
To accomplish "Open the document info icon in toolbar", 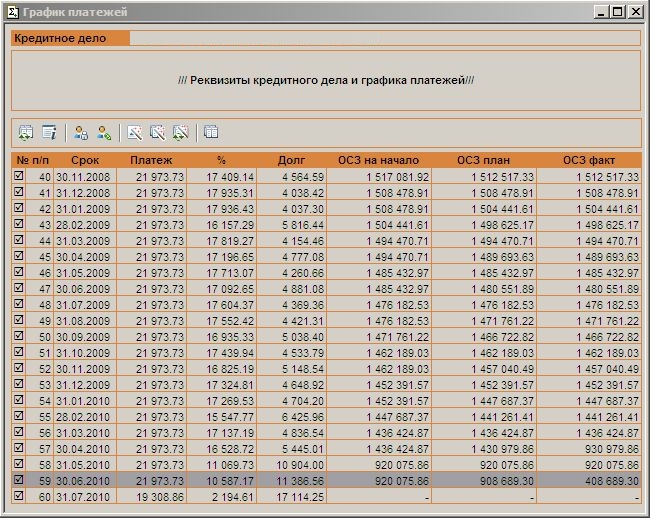I will point(48,132).
